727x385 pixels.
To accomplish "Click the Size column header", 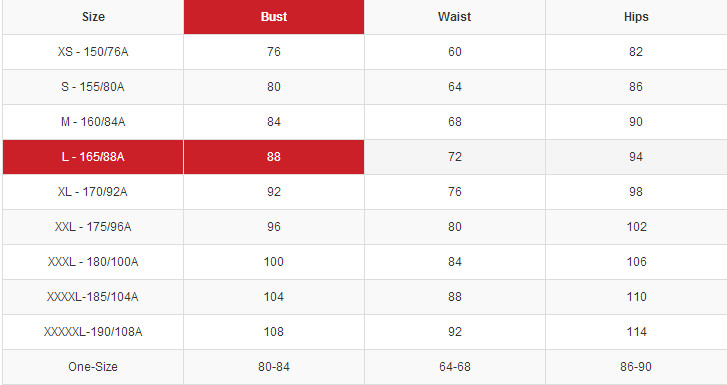I will (x=93, y=17).
